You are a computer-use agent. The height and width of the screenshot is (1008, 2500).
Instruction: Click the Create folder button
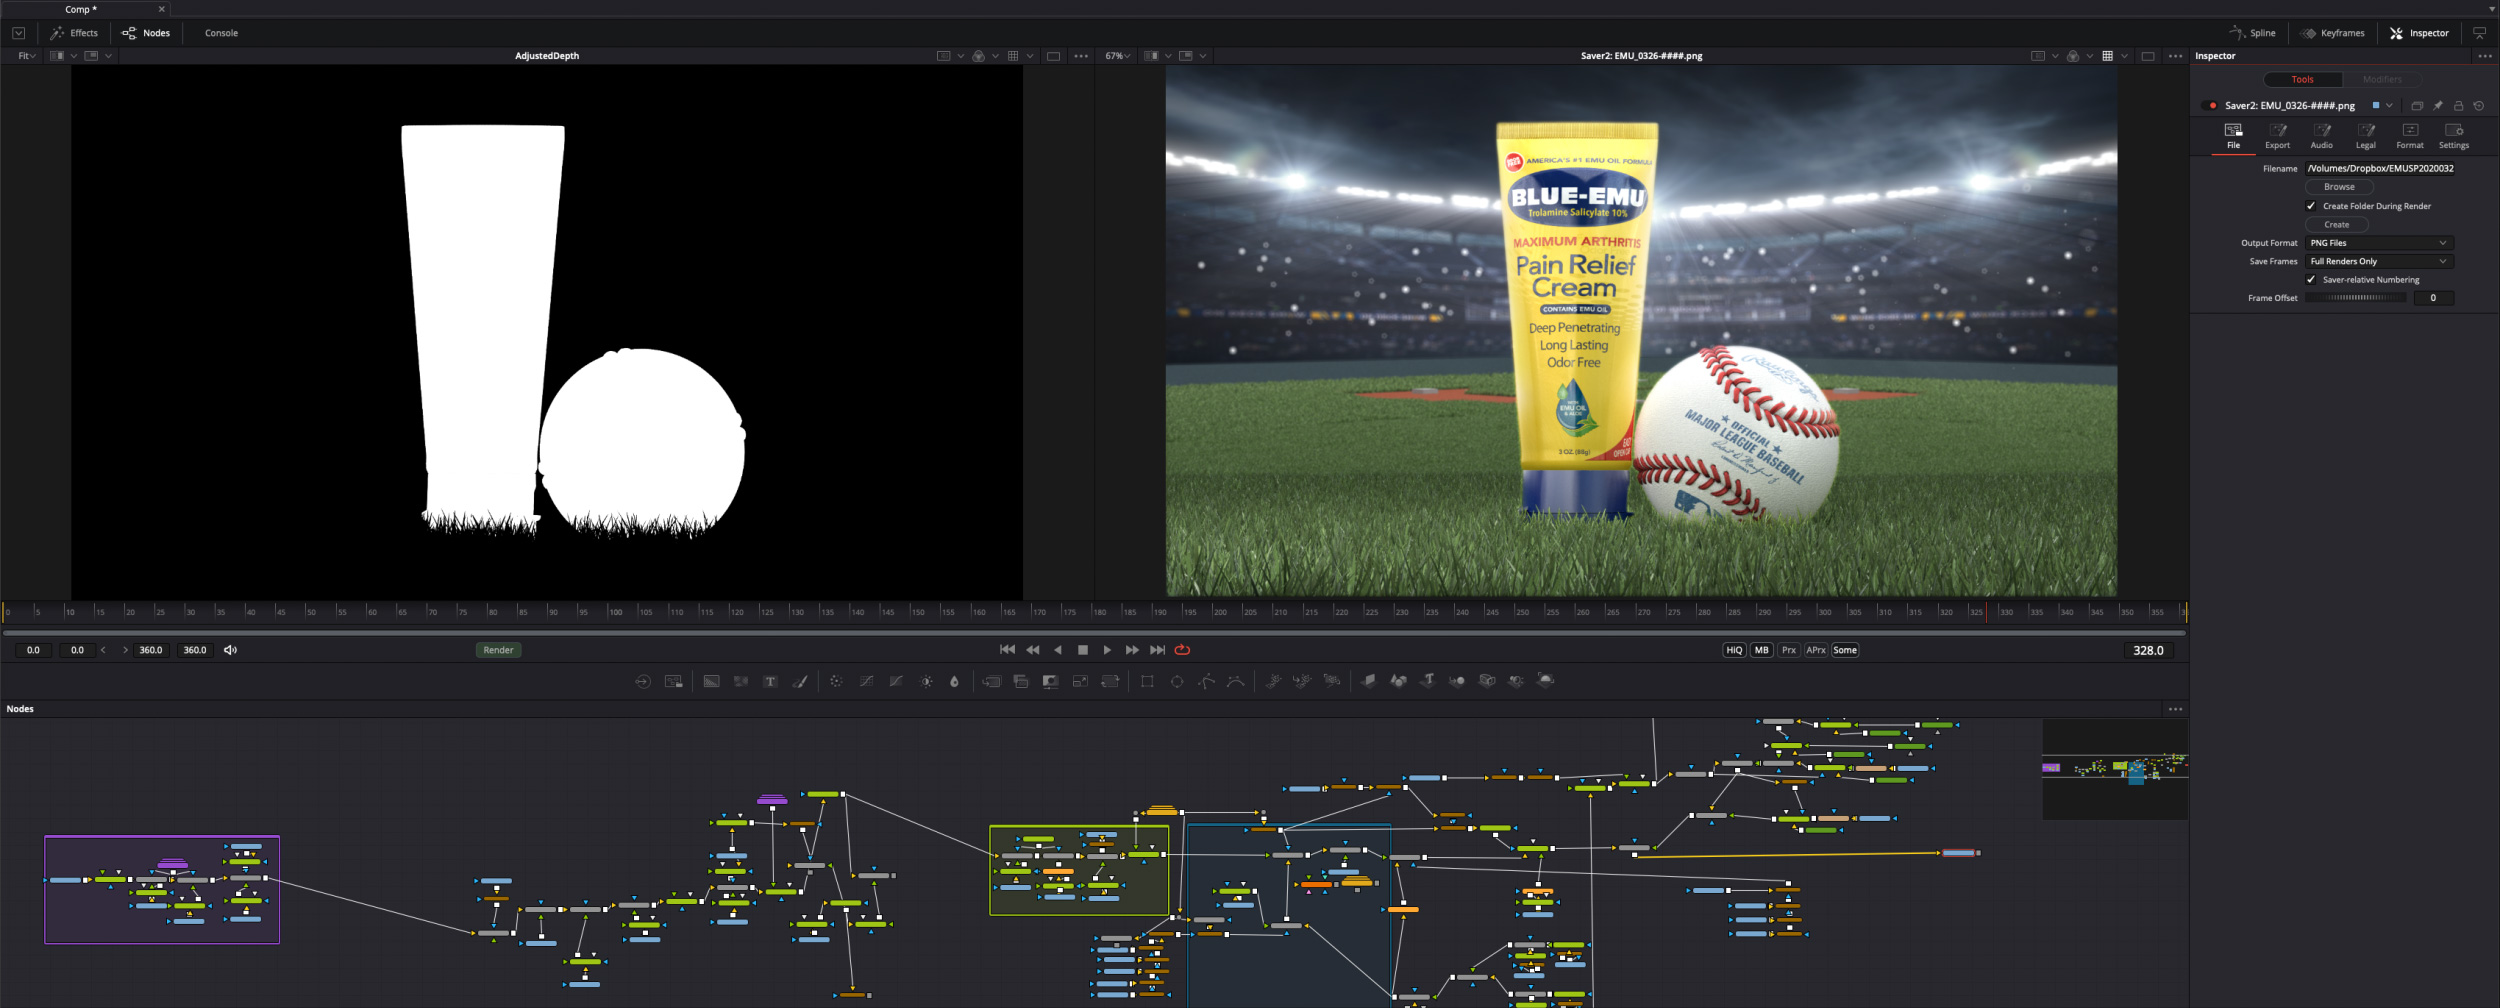click(x=2337, y=225)
